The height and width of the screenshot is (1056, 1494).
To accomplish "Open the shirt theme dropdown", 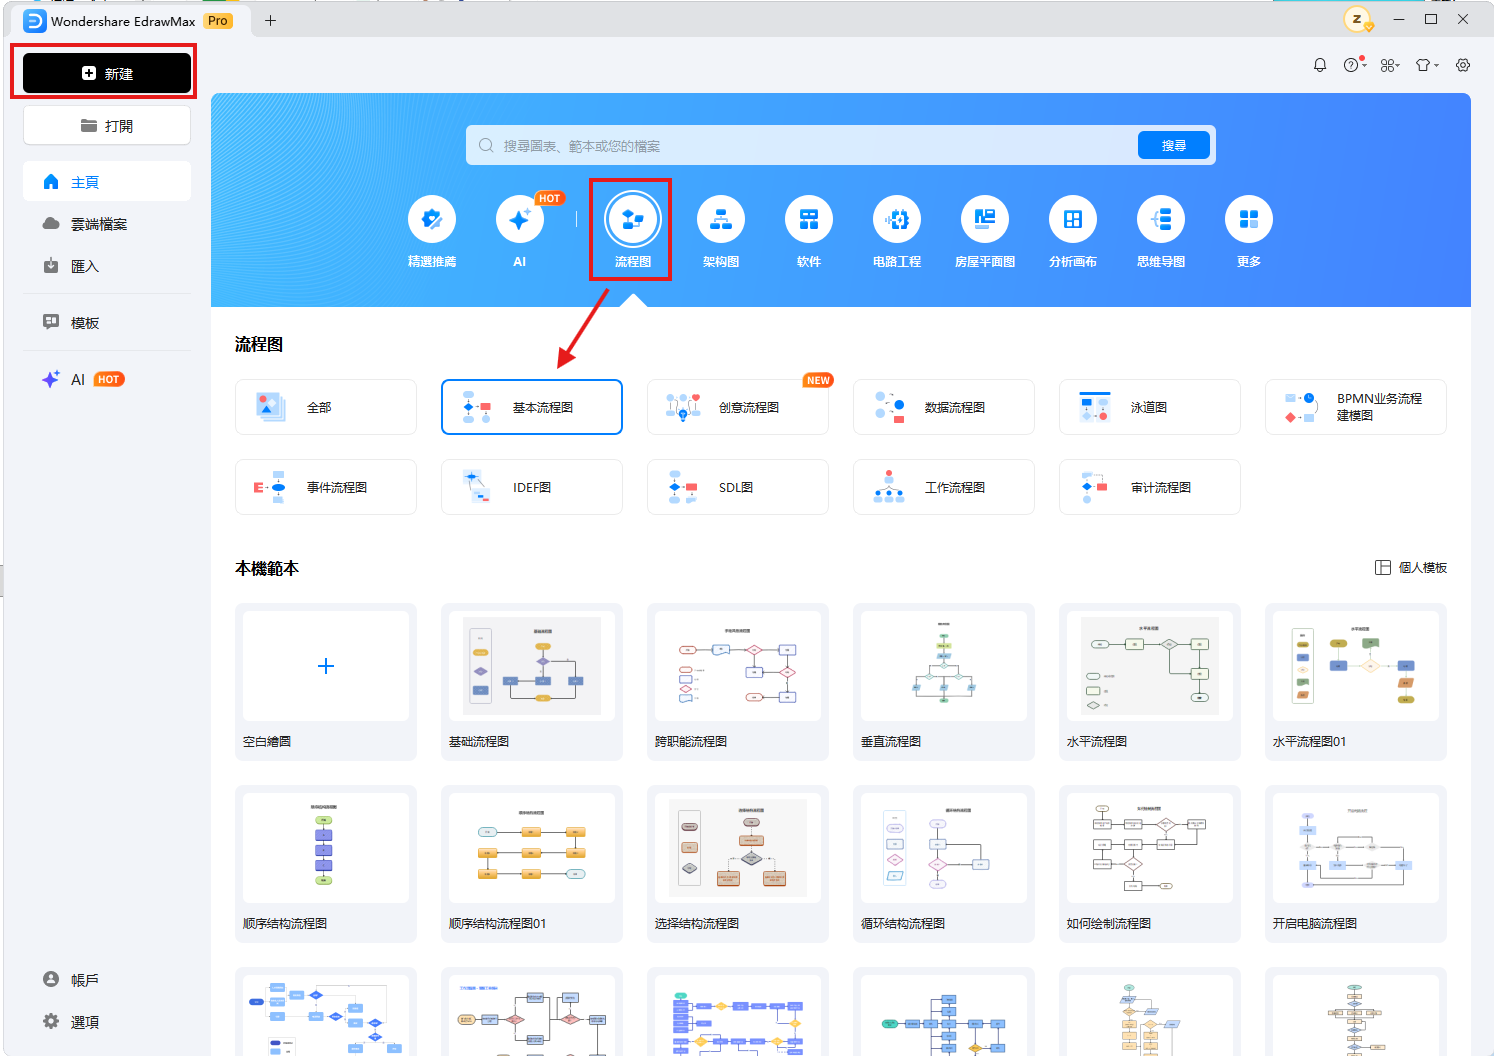I will 1427,65.
